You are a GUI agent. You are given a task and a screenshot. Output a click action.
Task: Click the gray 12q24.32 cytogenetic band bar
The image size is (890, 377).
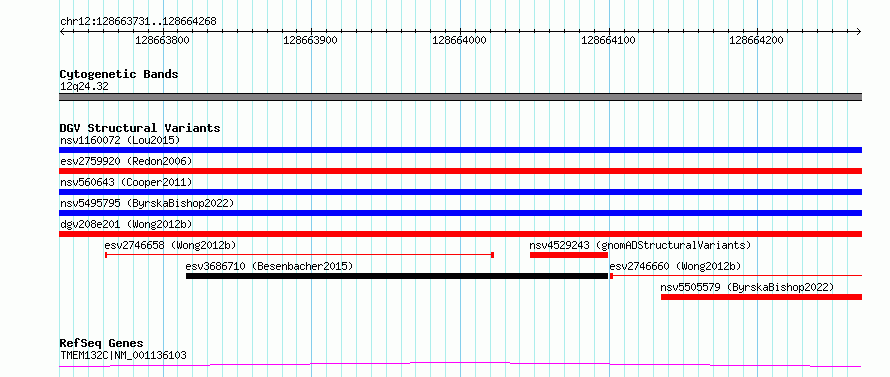pyautogui.click(x=460, y=97)
